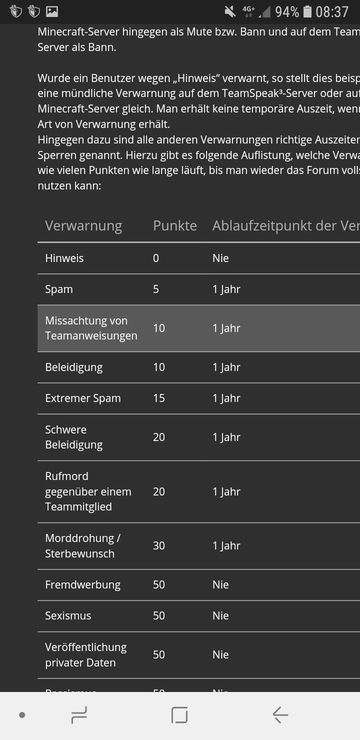Tap the muted sound status icon

click(x=230, y=12)
